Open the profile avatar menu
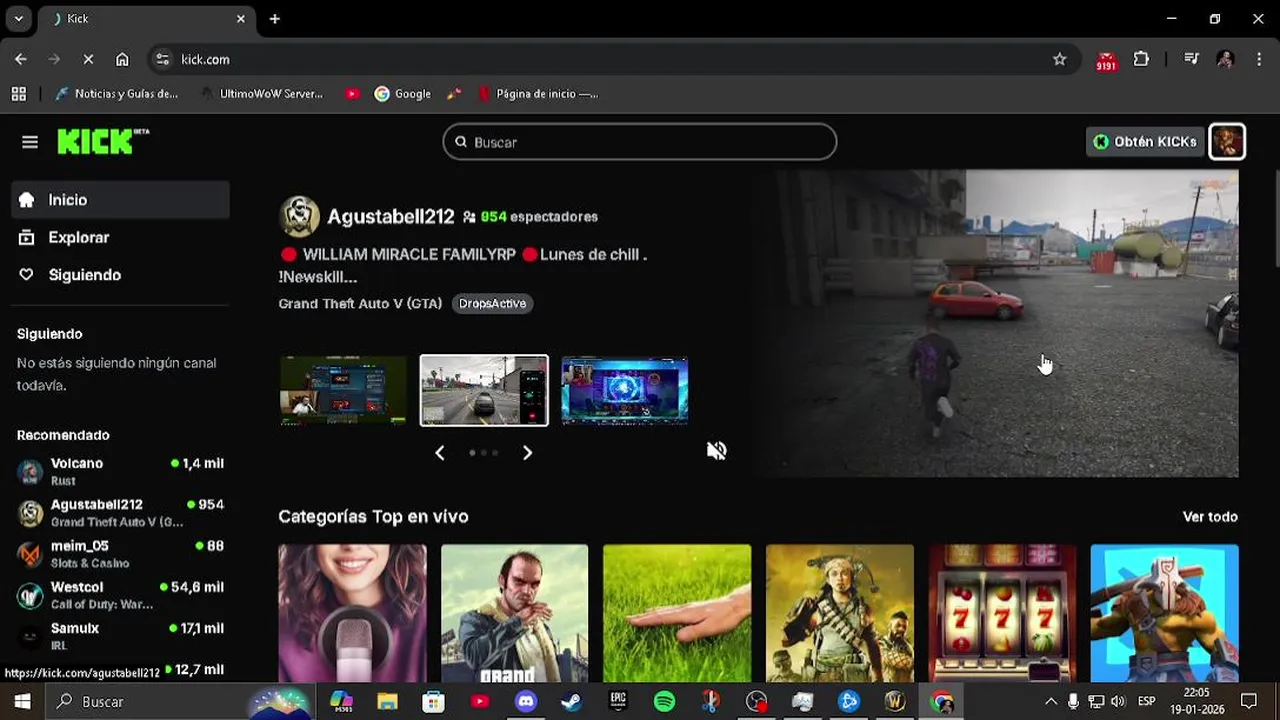 1227,142
